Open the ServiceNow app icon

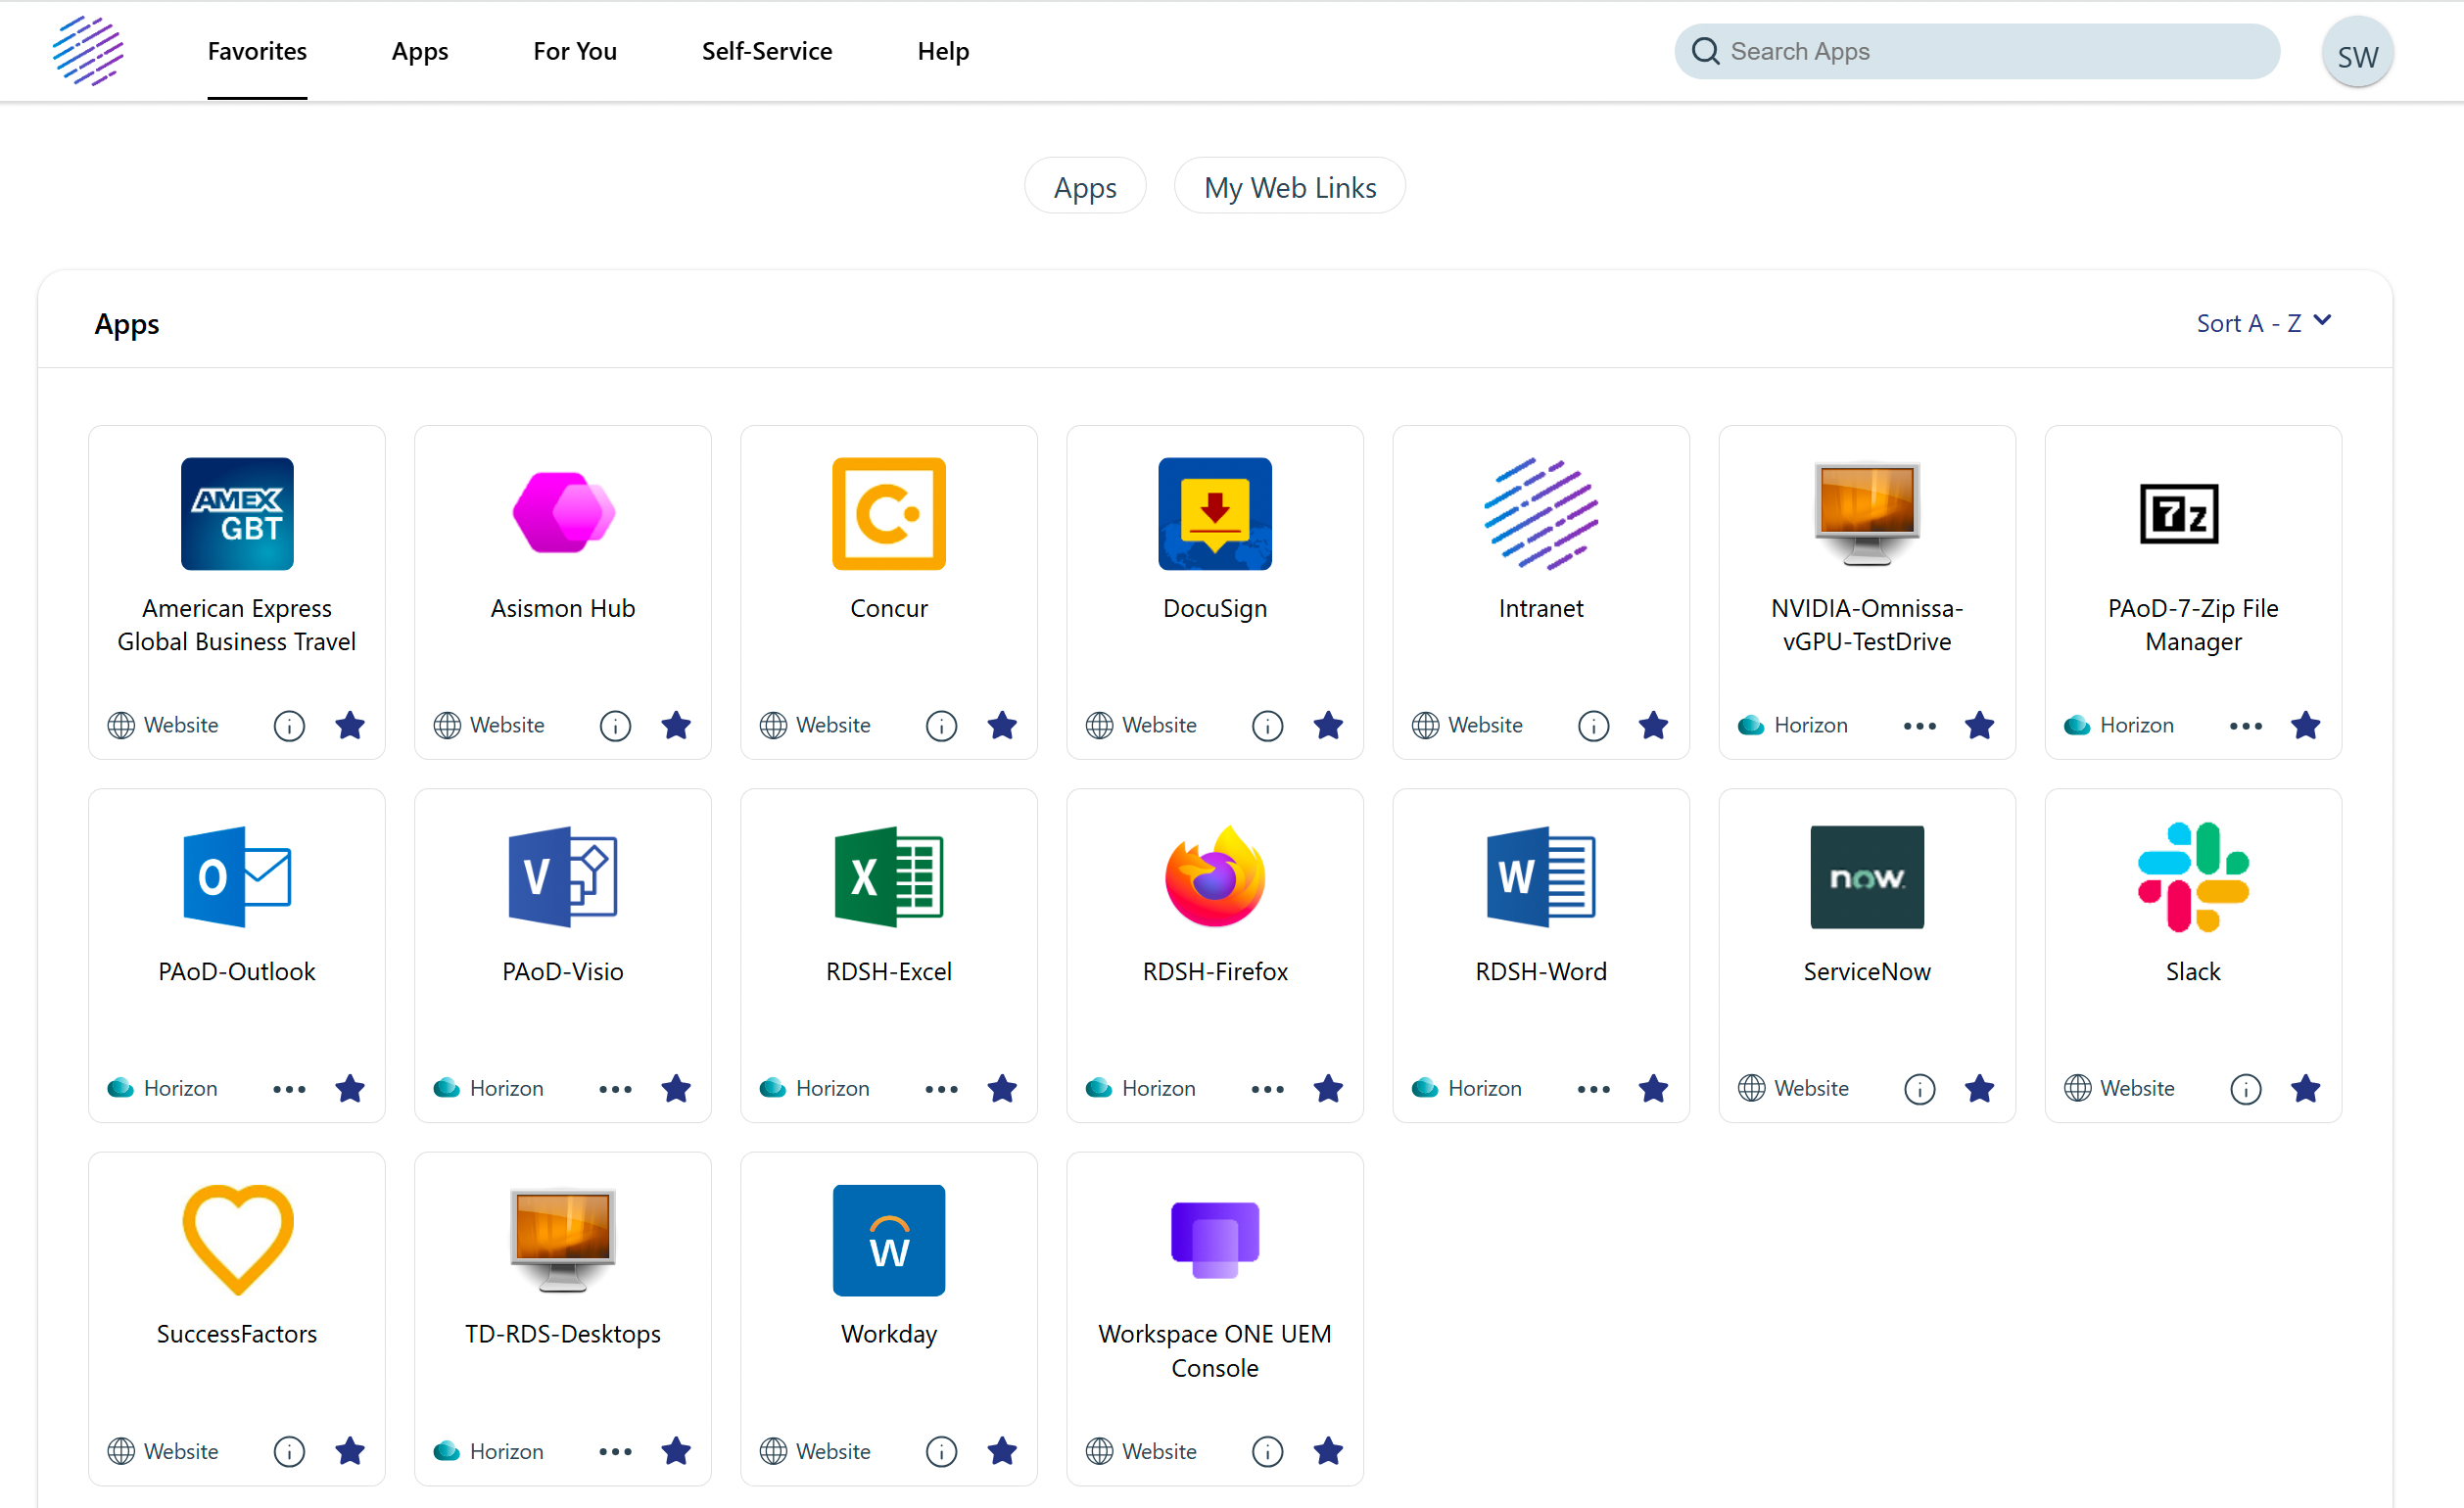1866,877
